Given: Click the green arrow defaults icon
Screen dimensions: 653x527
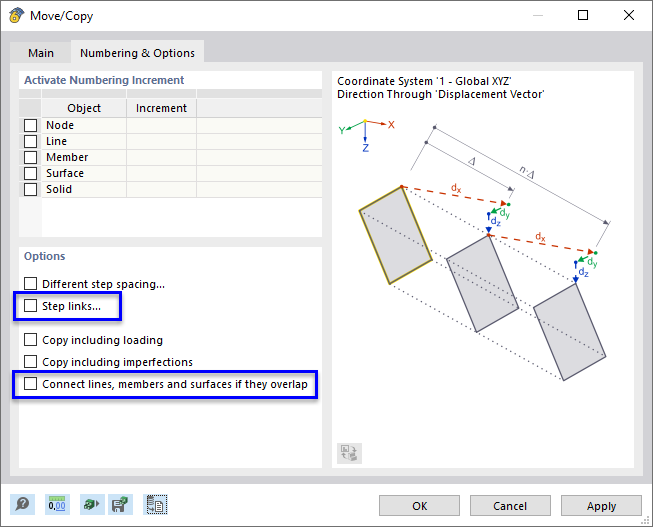Looking at the screenshot, I should 92,505.
